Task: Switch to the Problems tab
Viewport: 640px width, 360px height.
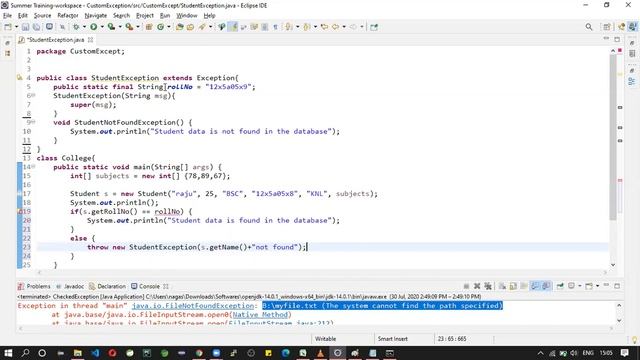Action: coord(34,286)
